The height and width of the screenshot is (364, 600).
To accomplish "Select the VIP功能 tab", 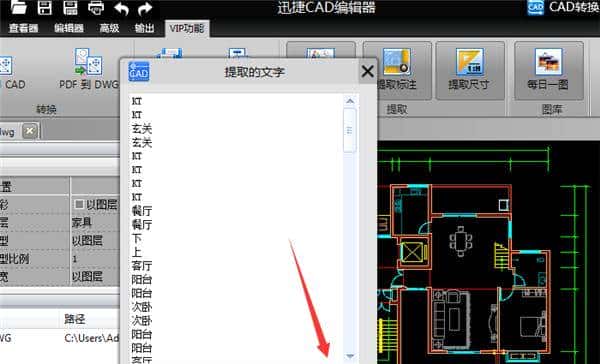I will click(x=187, y=29).
